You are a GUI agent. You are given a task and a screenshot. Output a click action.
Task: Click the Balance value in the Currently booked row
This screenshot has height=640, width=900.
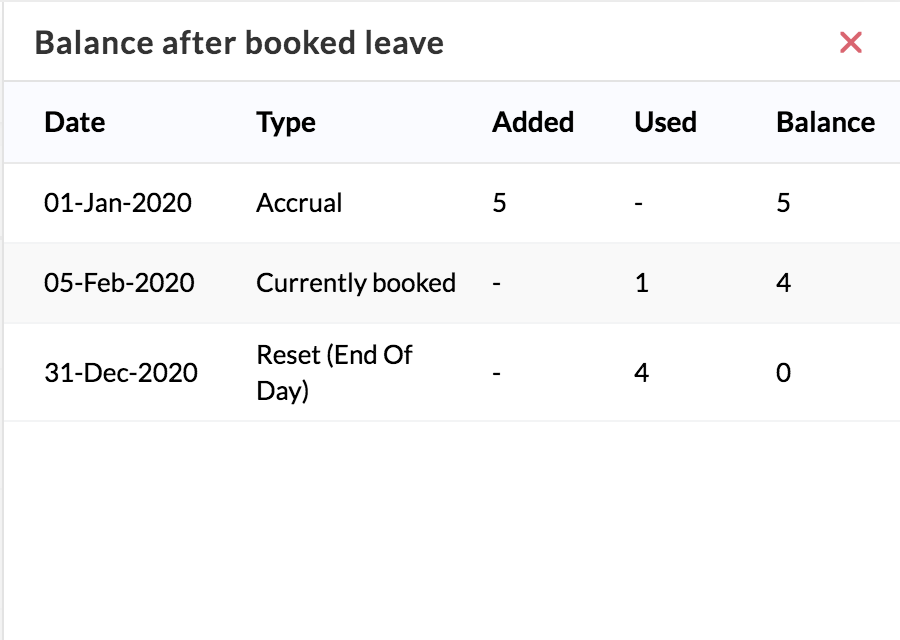click(x=783, y=283)
